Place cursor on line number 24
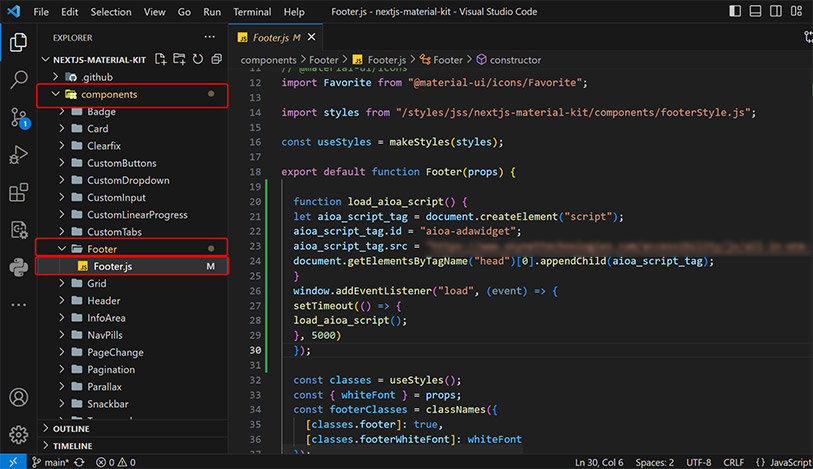813x469 pixels. coord(255,261)
